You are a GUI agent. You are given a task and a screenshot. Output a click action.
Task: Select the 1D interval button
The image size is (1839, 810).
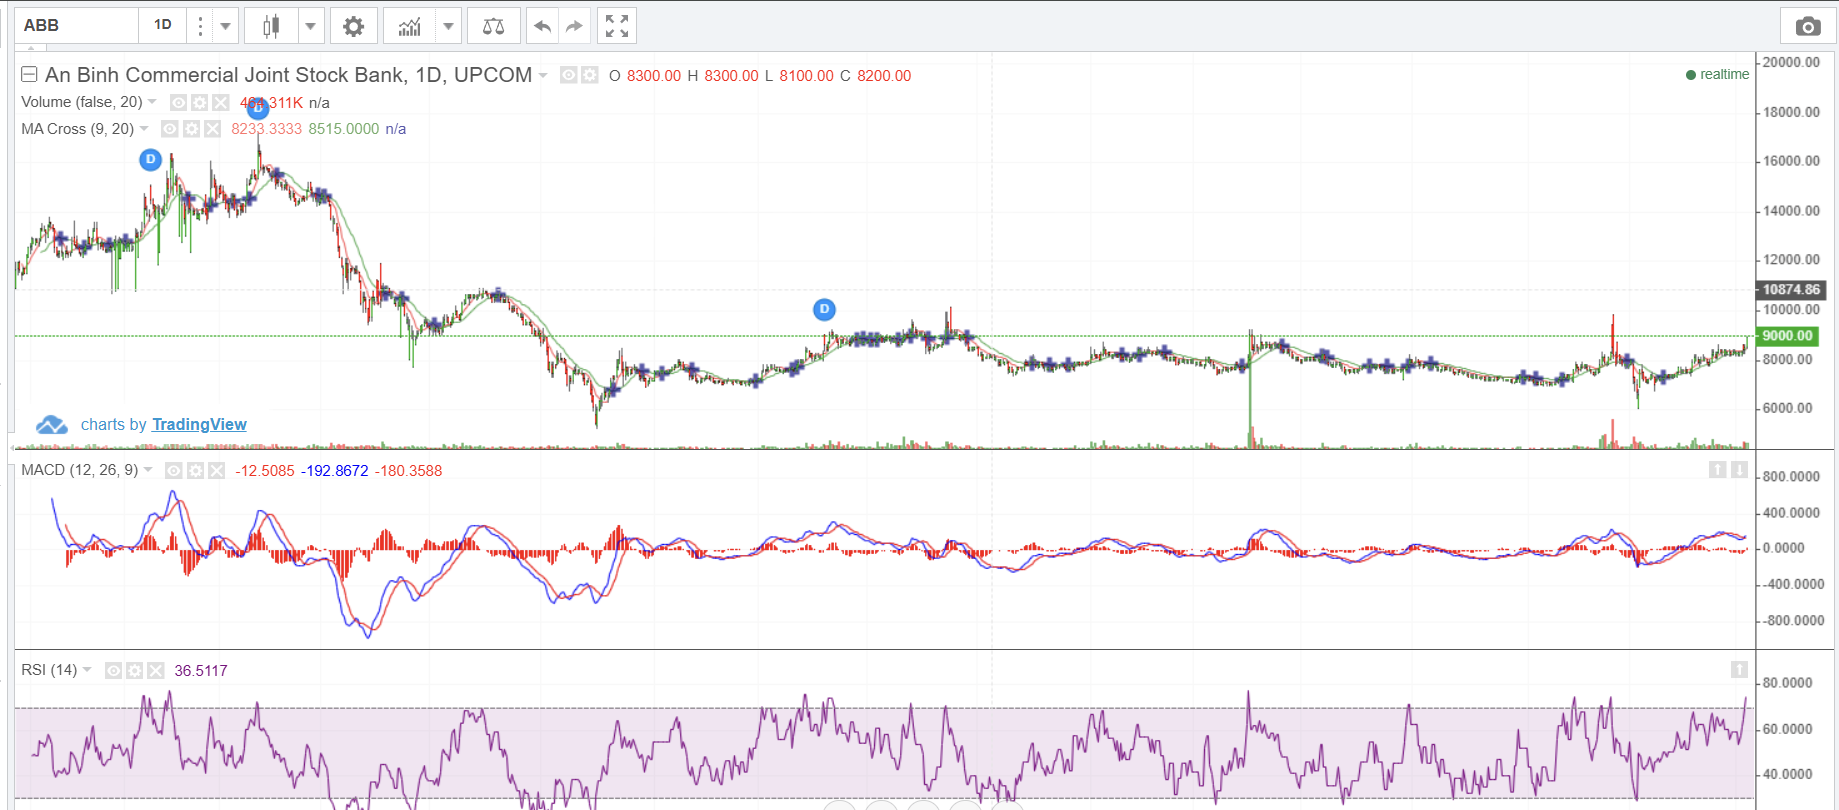163,26
